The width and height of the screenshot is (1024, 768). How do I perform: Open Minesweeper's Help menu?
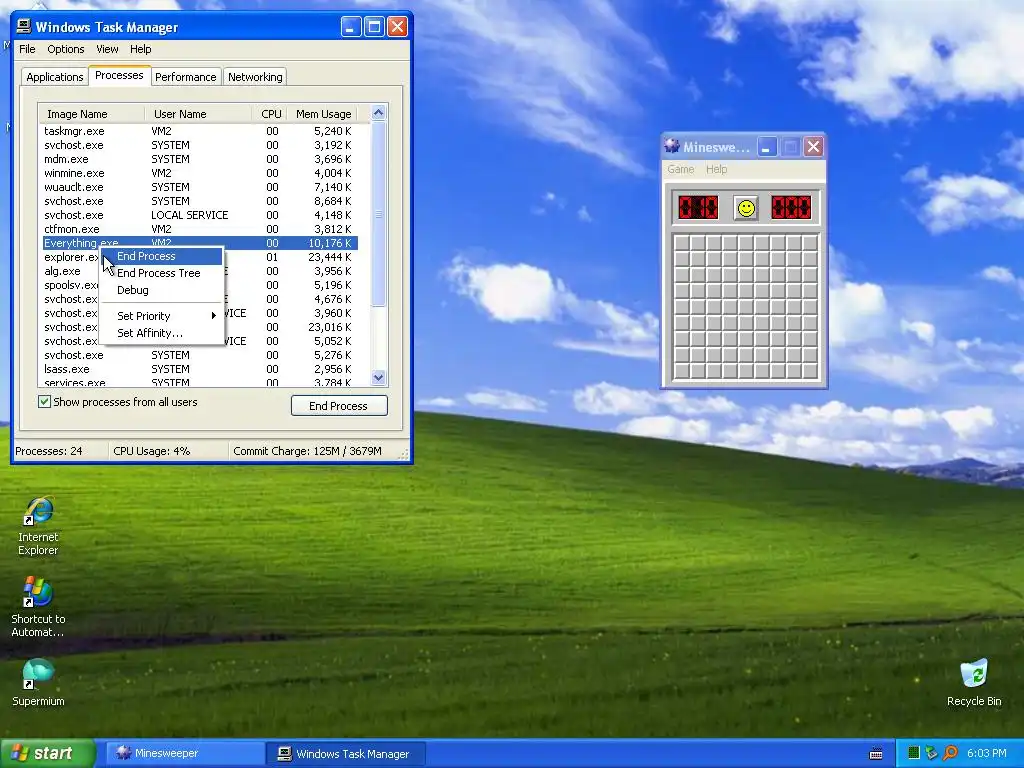point(716,169)
